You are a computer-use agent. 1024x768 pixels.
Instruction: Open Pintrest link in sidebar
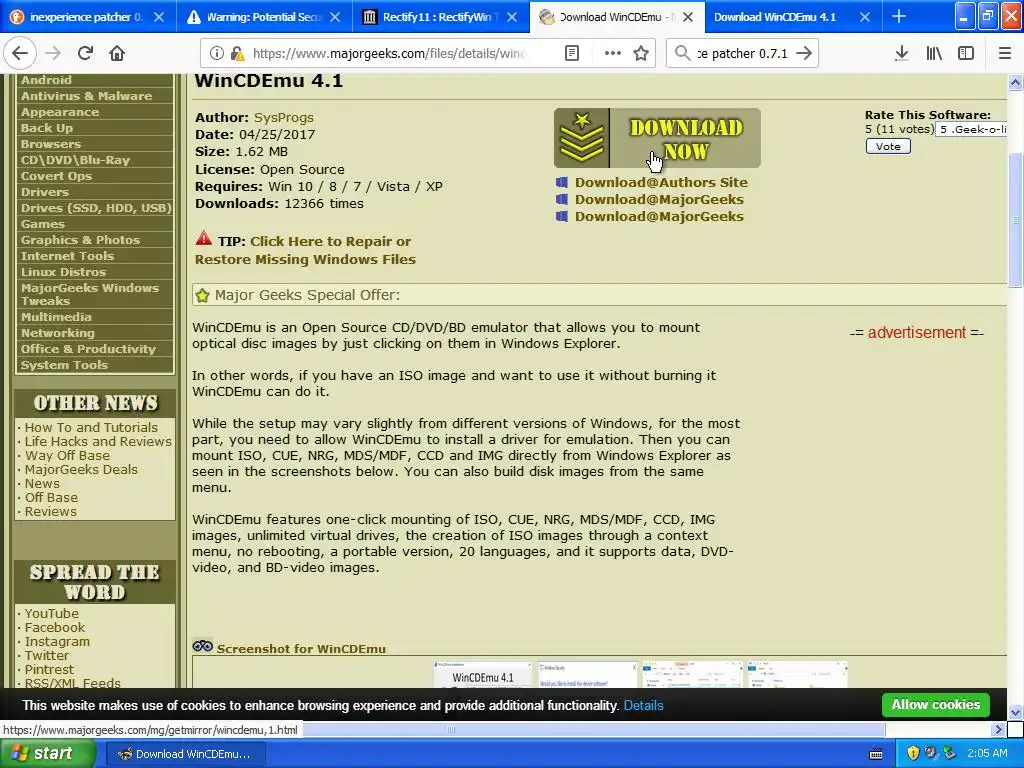click(x=49, y=669)
